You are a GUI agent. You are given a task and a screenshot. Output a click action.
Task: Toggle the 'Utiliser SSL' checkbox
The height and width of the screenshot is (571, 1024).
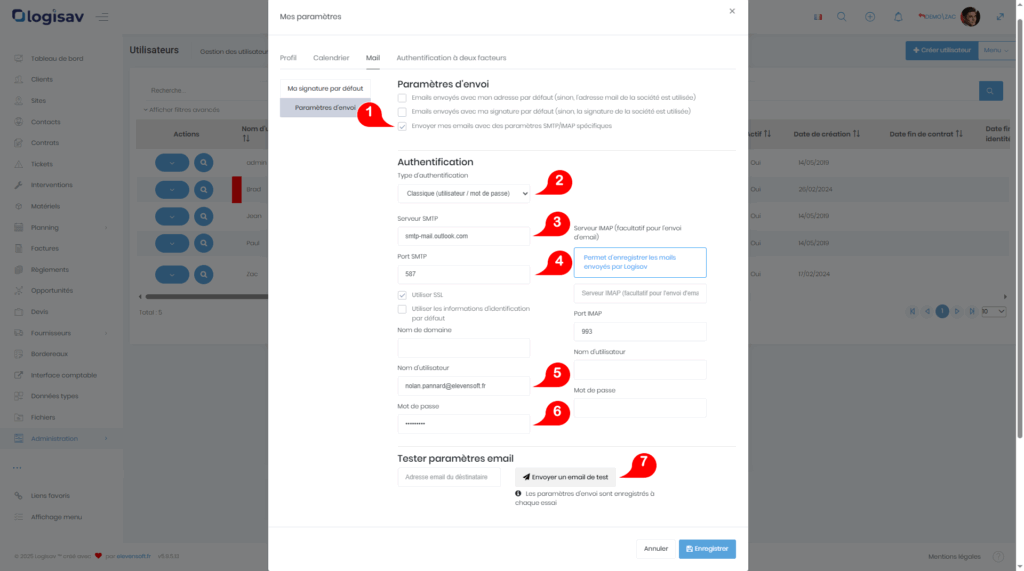(x=402, y=295)
